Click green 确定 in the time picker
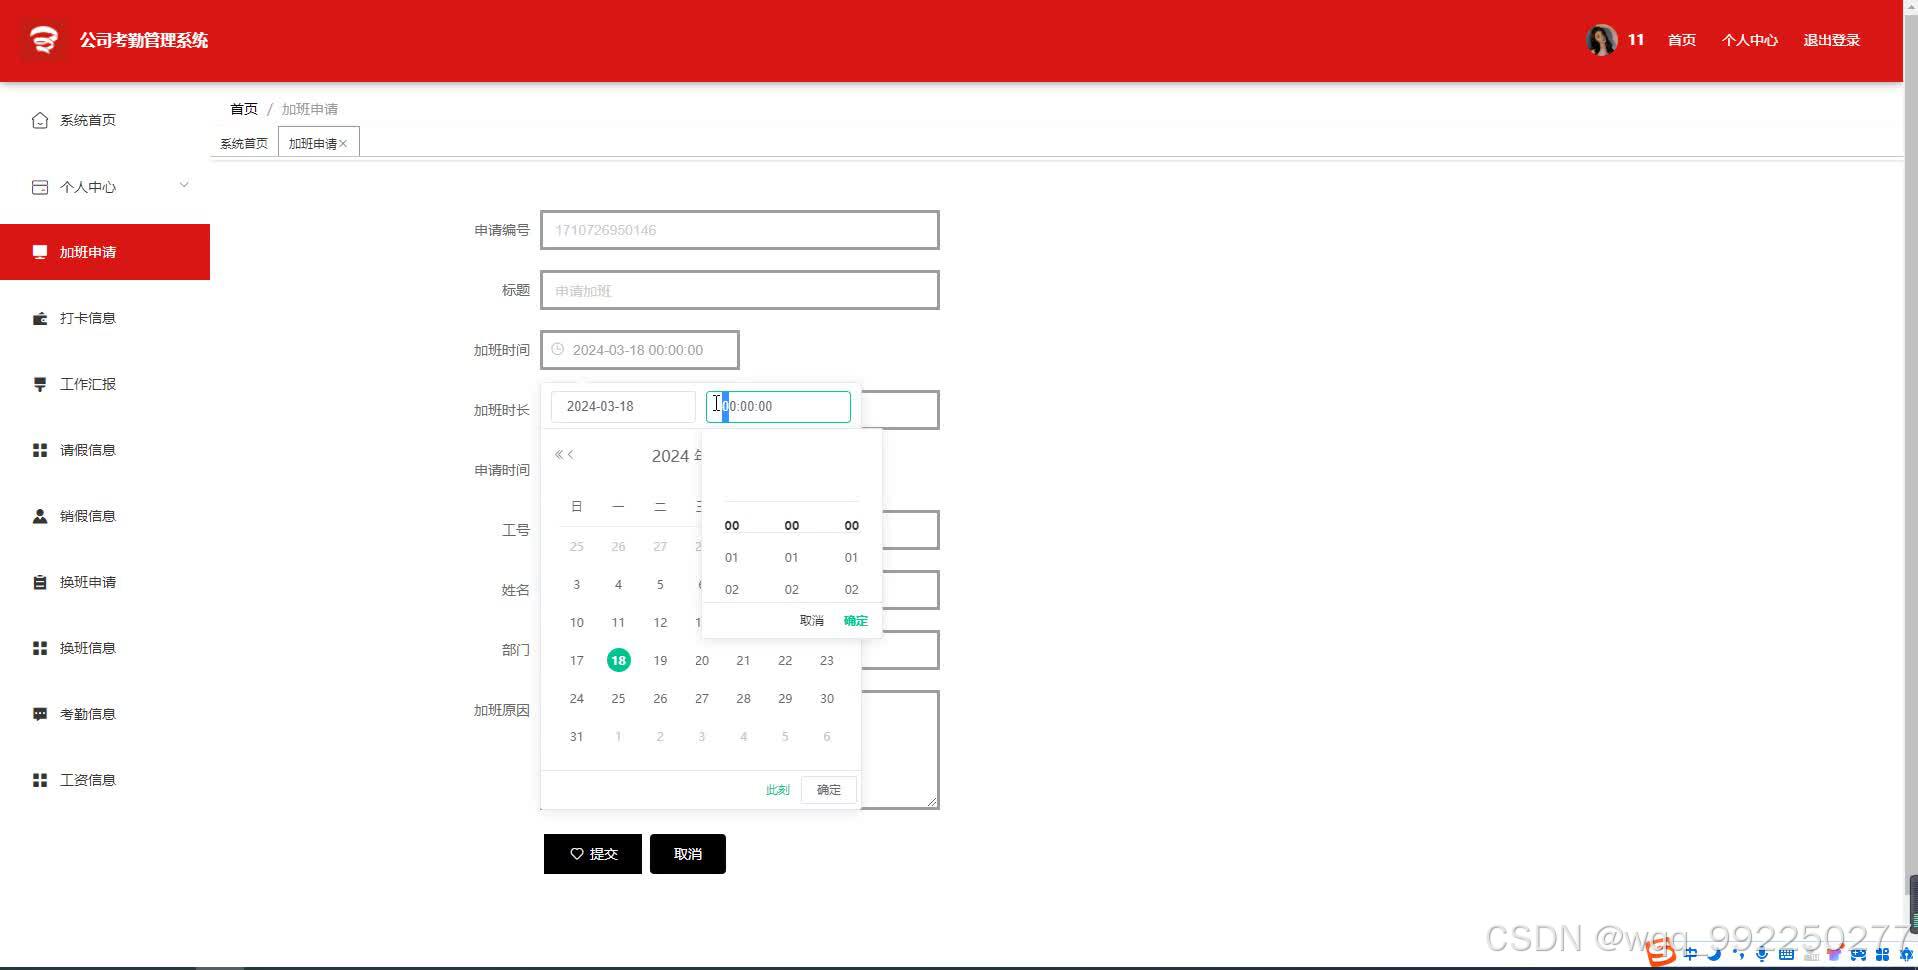This screenshot has height=970, width=1918. pyautogui.click(x=856, y=621)
